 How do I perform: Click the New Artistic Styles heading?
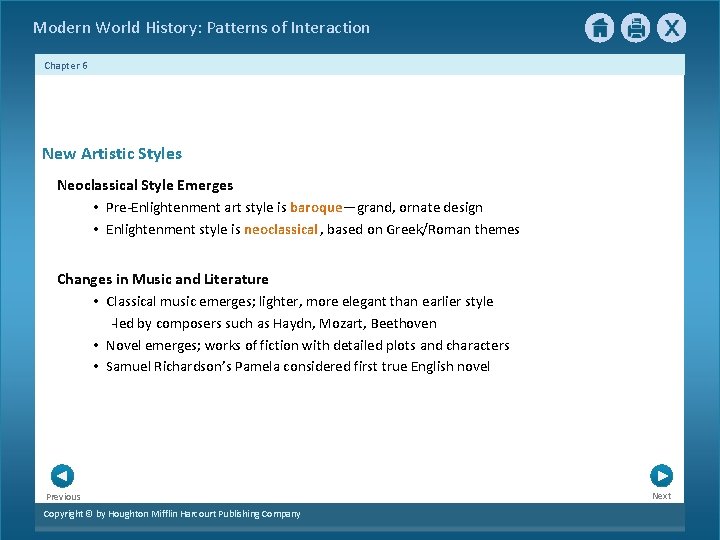click(112, 153)
